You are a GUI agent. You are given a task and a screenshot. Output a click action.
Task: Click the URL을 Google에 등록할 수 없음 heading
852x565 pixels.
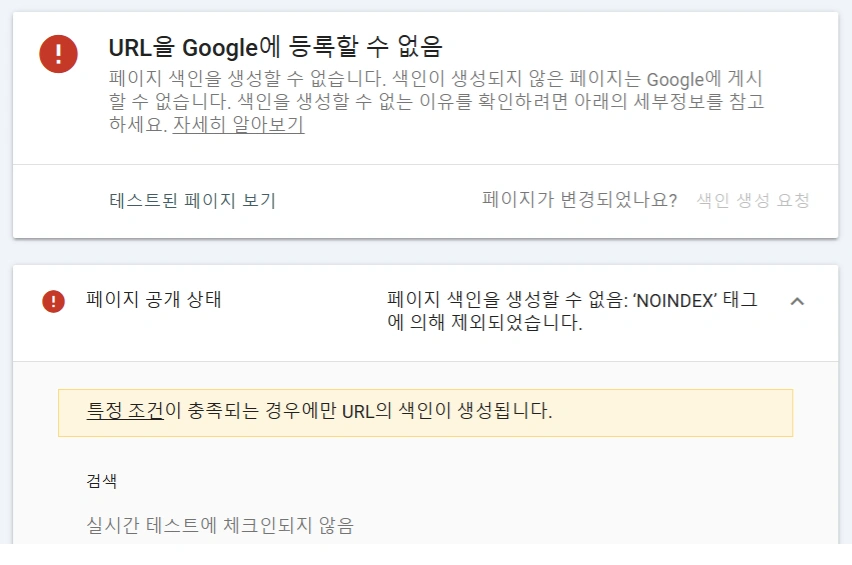tap(275, 47)
